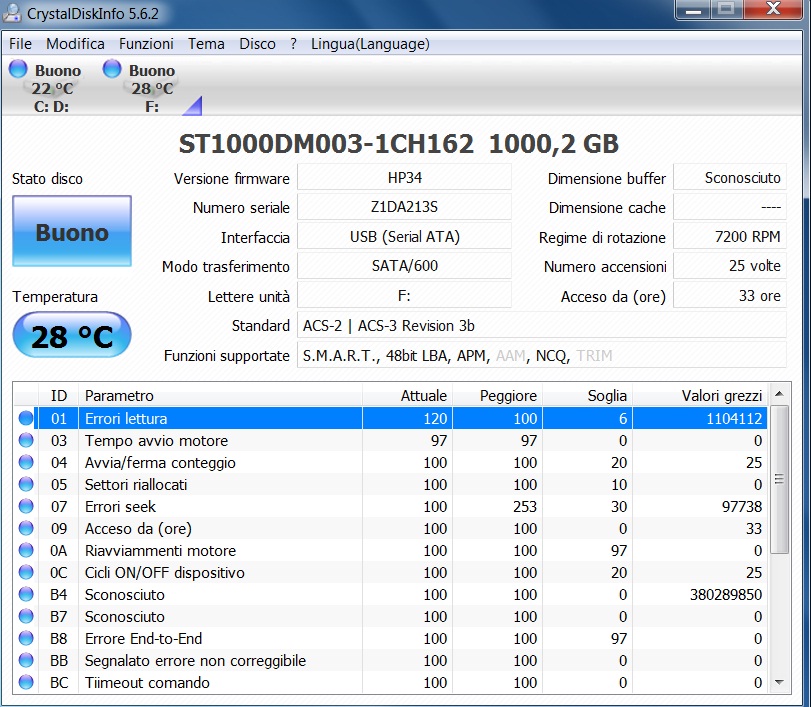Click the drive letter field F:
The height and width of the screenshot is (707, 811).
(404, 295)
